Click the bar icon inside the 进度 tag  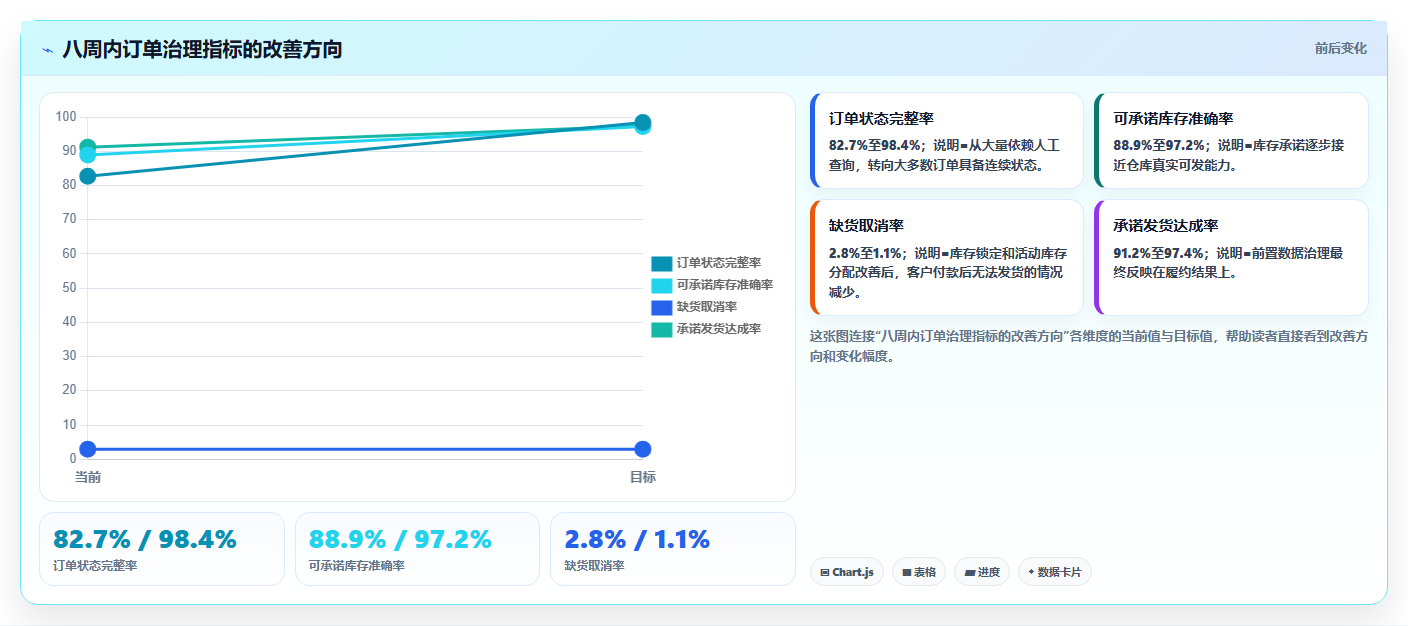tap(970, 573)
